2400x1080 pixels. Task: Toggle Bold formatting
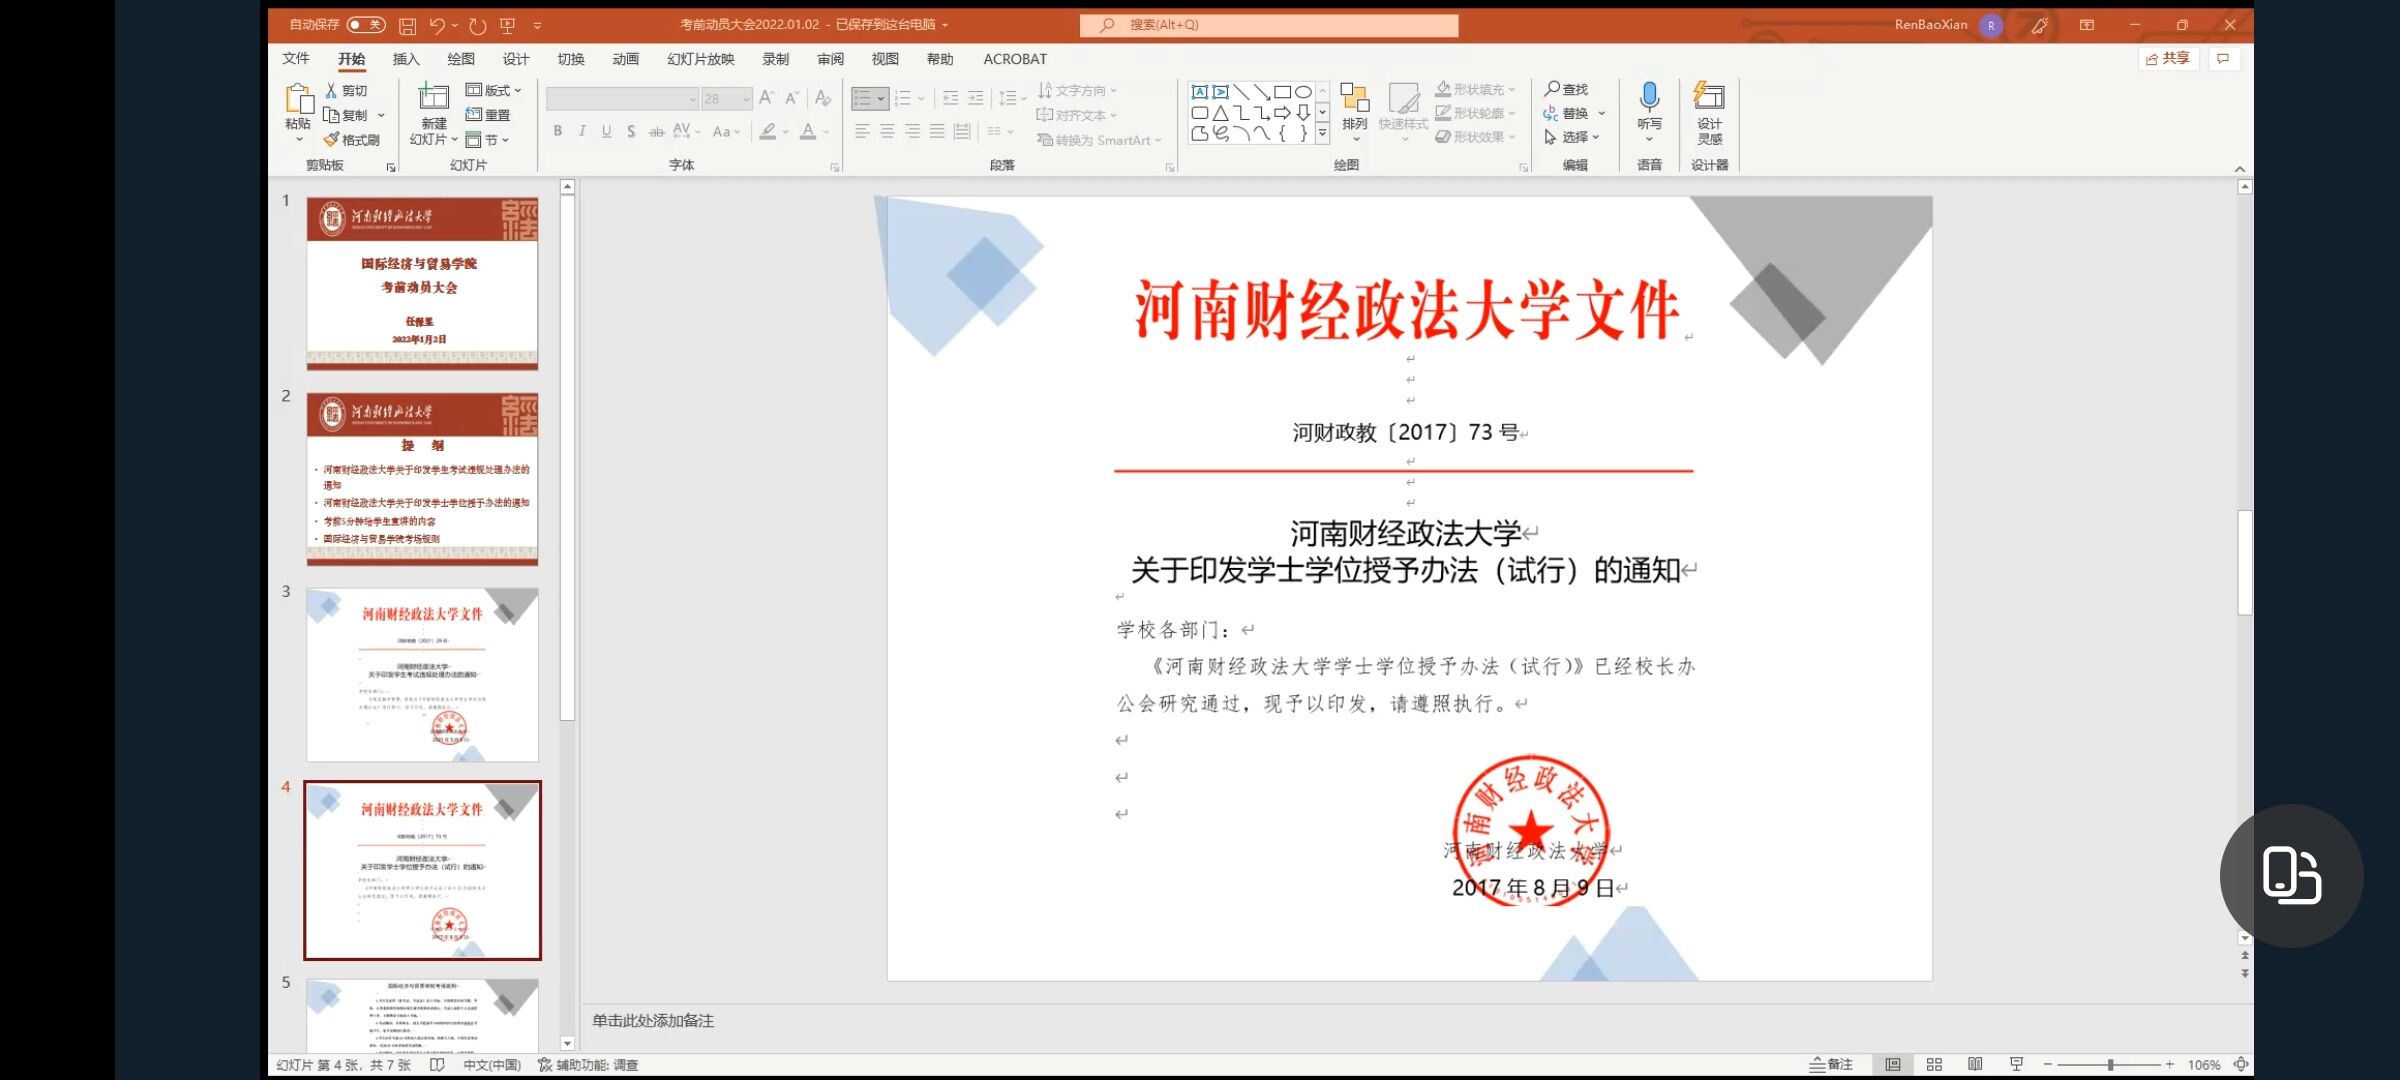pyautogui.click(x=557, y=131)
